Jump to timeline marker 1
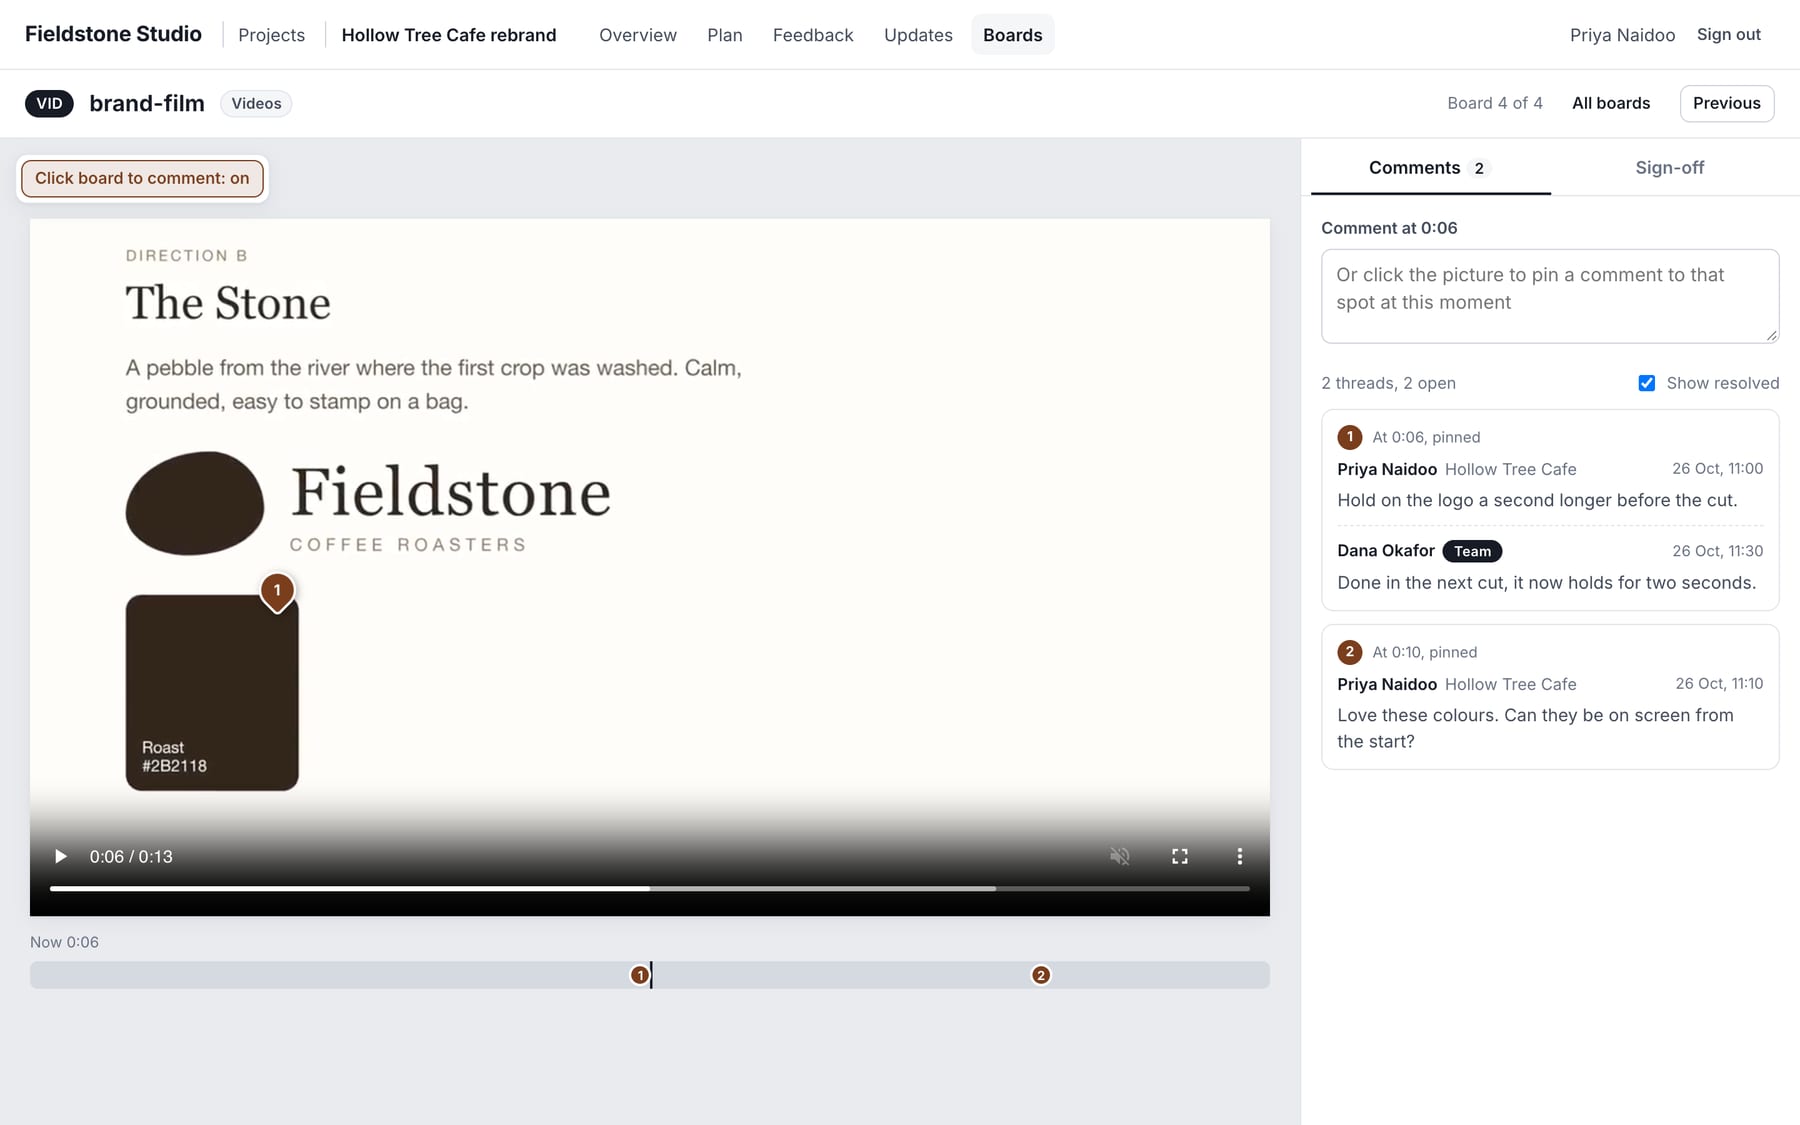Image resolution: width=1800 pixels, height=1125 pixels. 640,975
